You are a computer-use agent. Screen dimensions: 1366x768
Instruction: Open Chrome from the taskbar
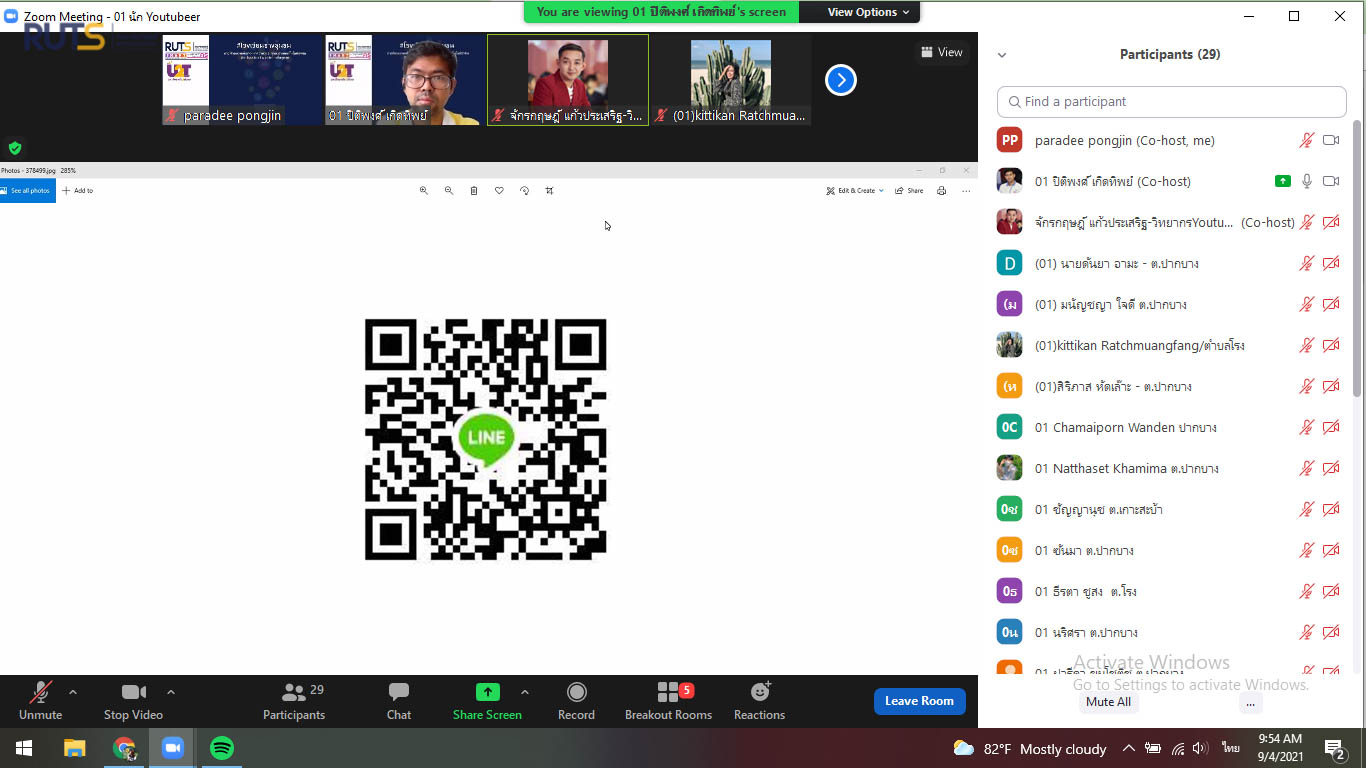click(x=124, y=748)
